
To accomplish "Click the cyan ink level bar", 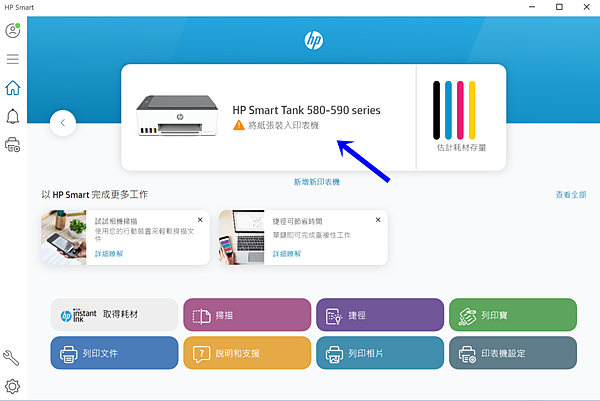I will point(448,110).
